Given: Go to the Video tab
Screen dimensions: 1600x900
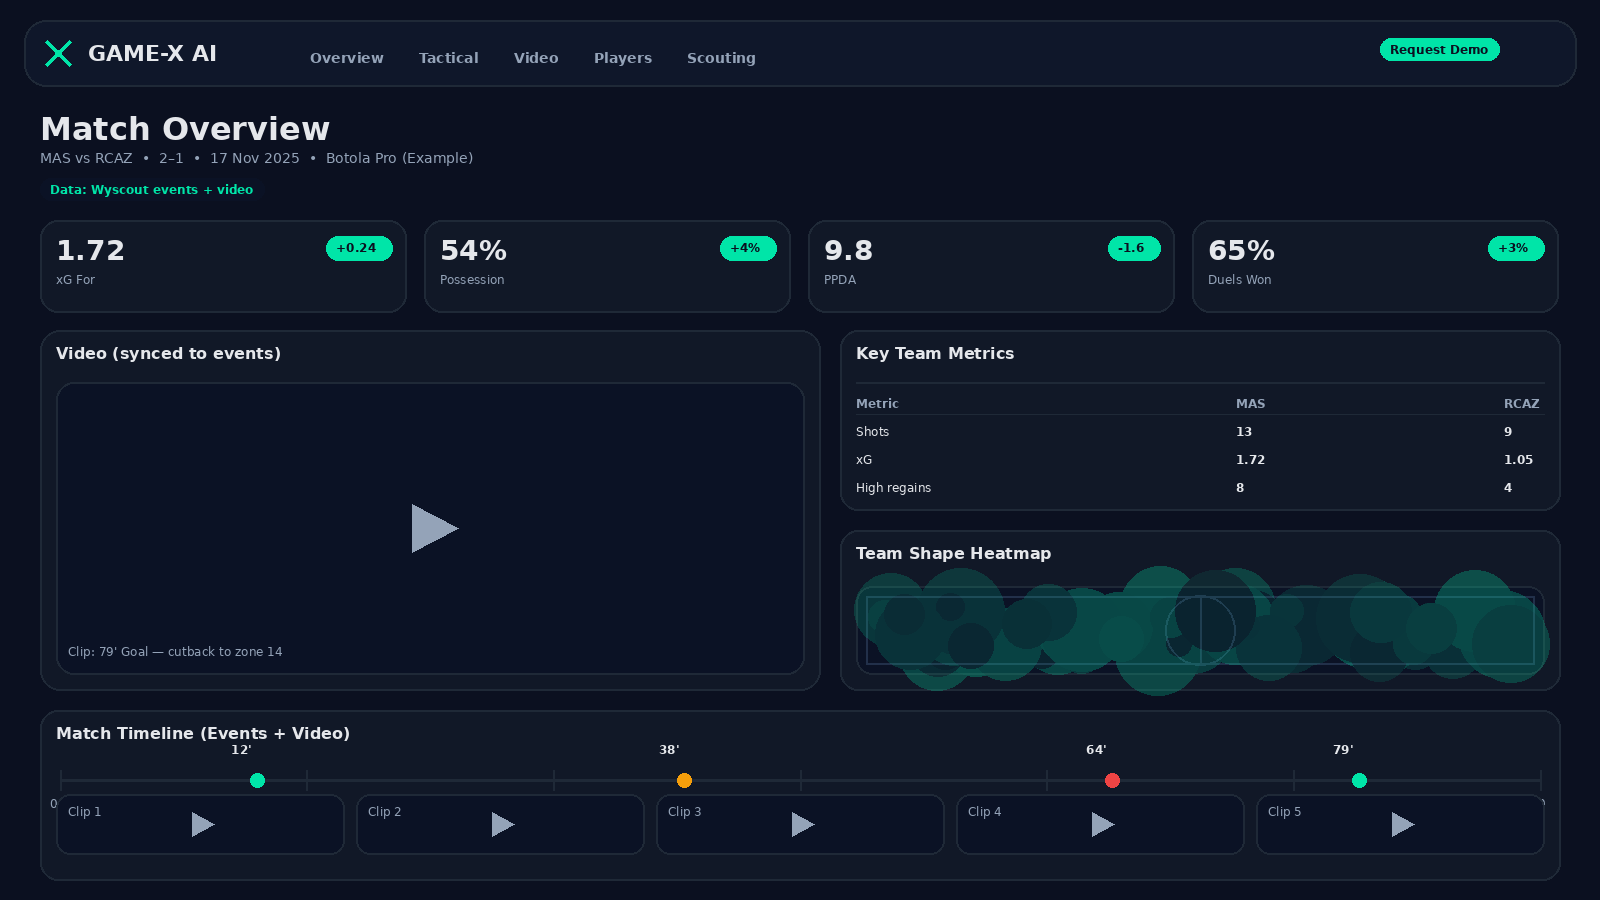Looking at the screenshot, I should click(x=536, y=58).
